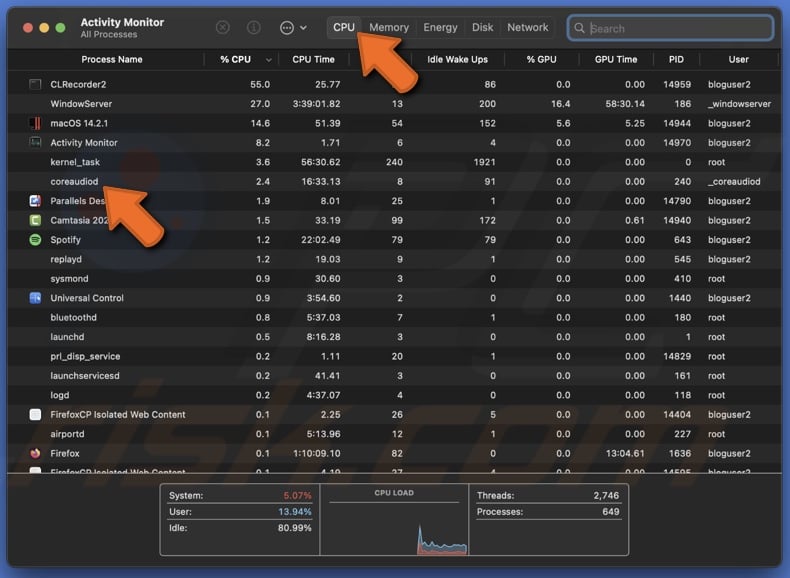Viewport: 790px width, 578px height.
Task: Click the stop process toolbar icon
Action: 223,27
